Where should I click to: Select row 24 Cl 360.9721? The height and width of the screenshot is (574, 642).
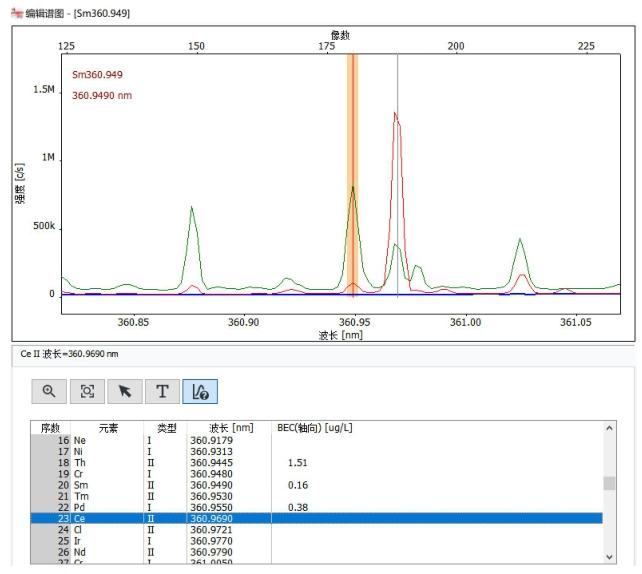coord(316,530)
